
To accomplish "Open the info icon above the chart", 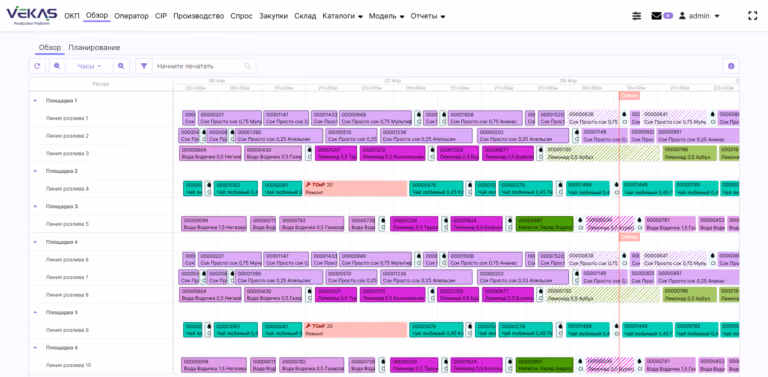I will pyautogui.click(x=731, y=66).
